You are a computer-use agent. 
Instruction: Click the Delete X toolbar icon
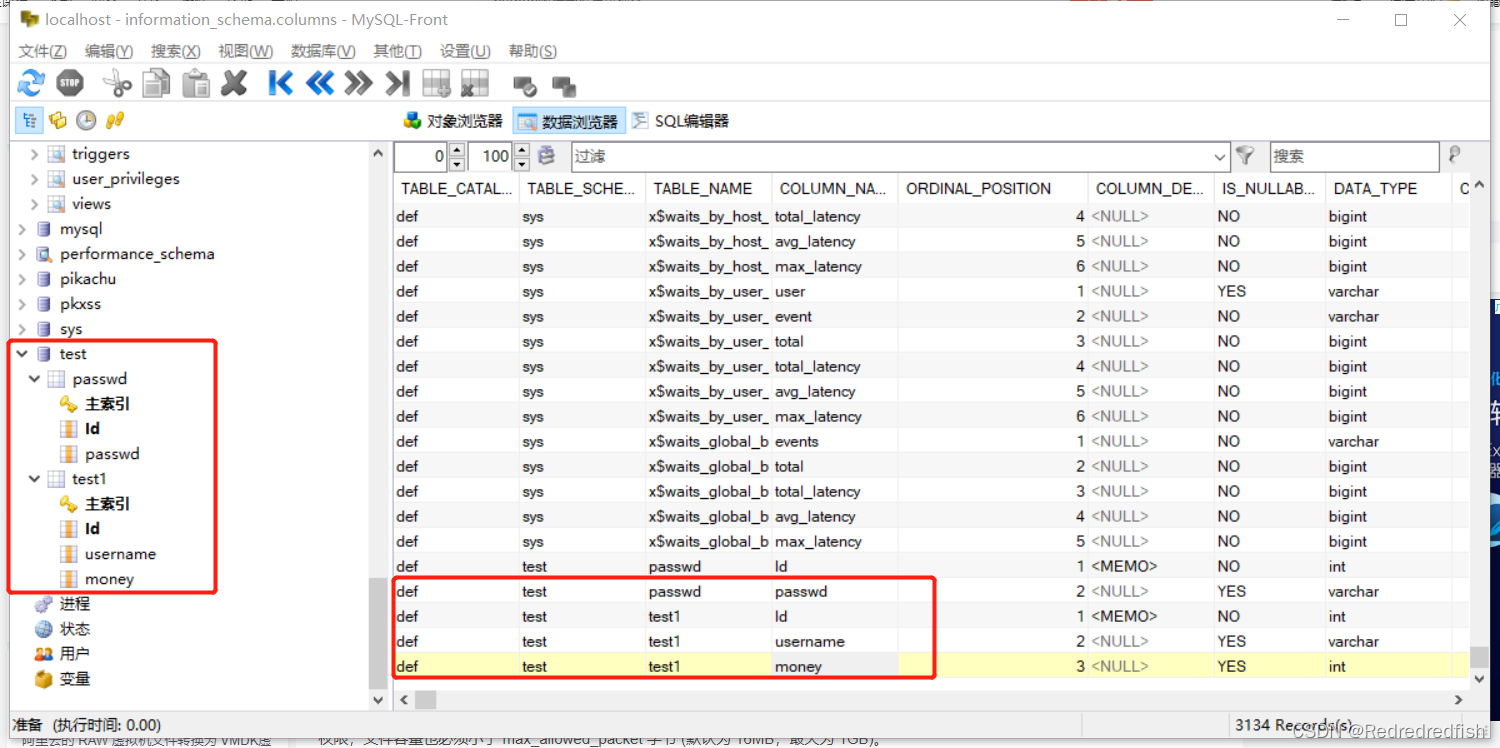(234, 83)
